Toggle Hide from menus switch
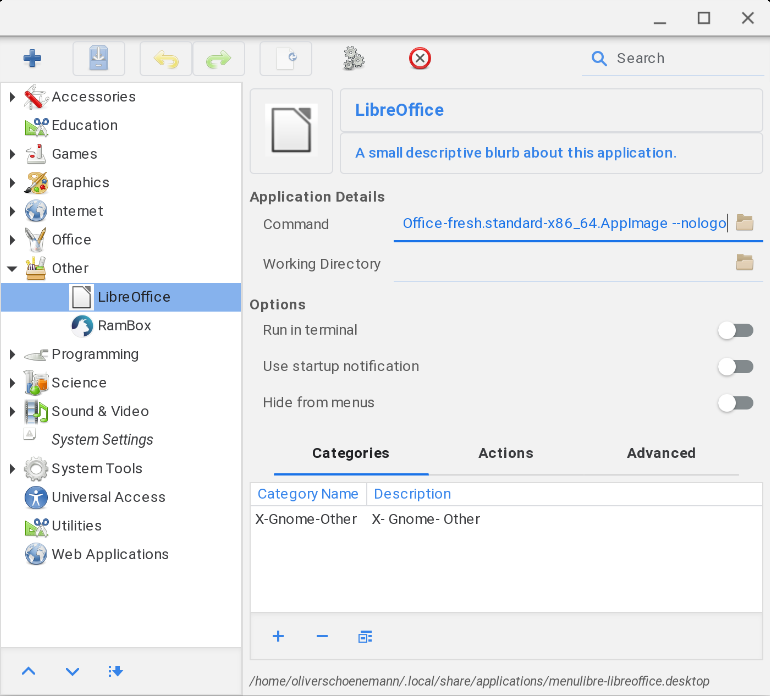 pyautogui.click(x=735, y=403)
